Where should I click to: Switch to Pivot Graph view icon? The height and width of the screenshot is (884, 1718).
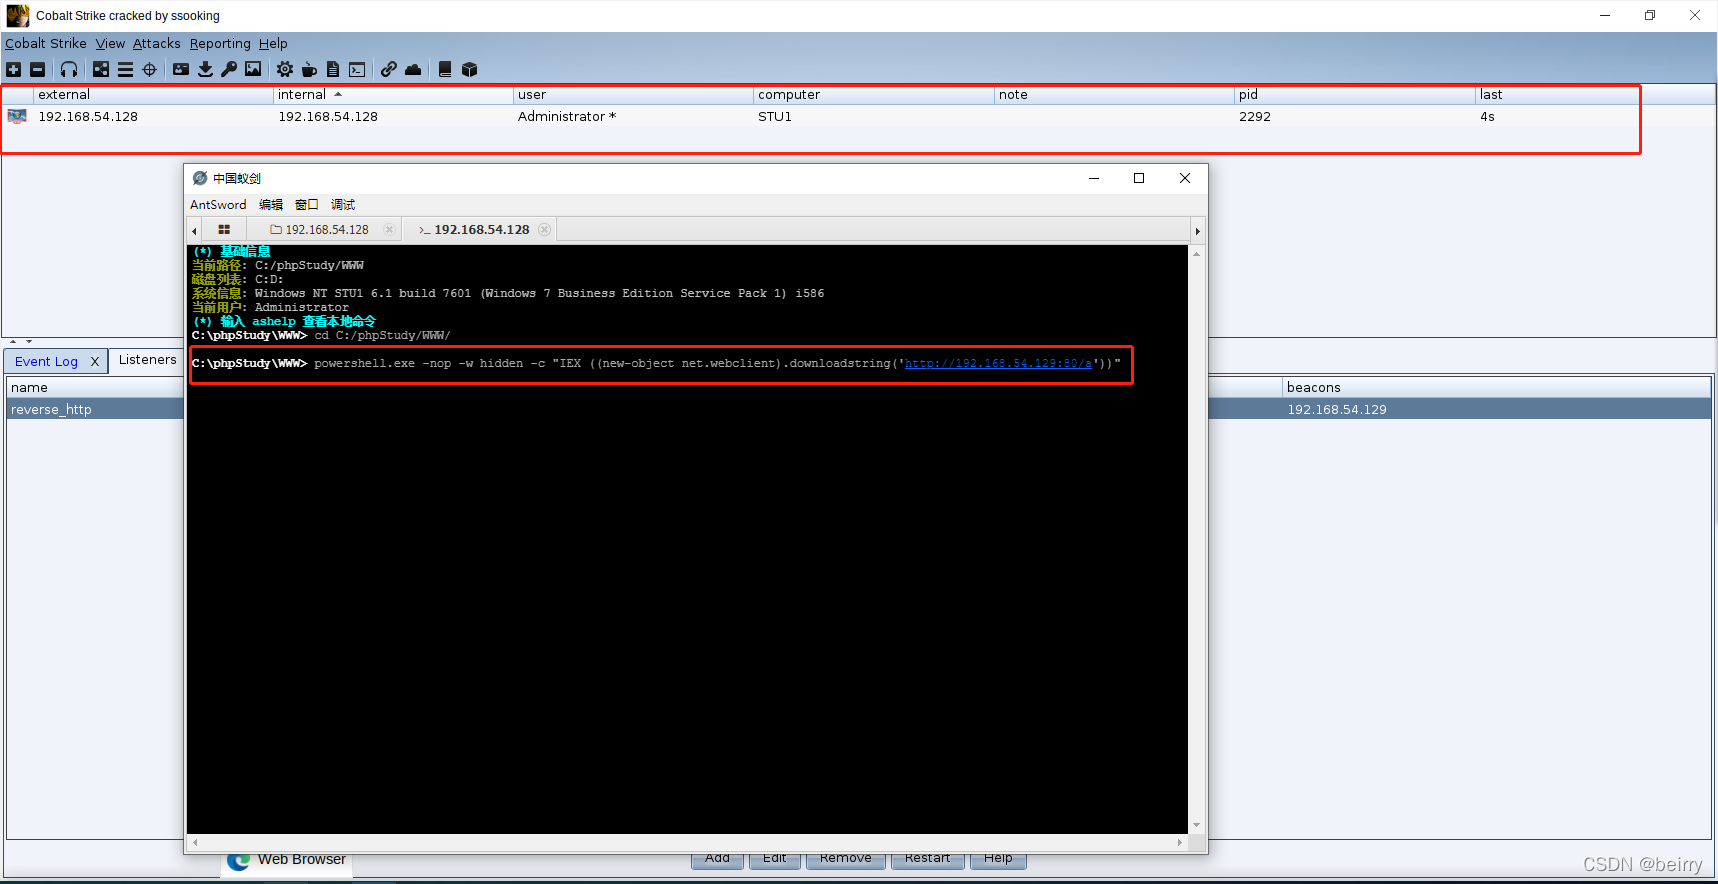coord(101,69)
